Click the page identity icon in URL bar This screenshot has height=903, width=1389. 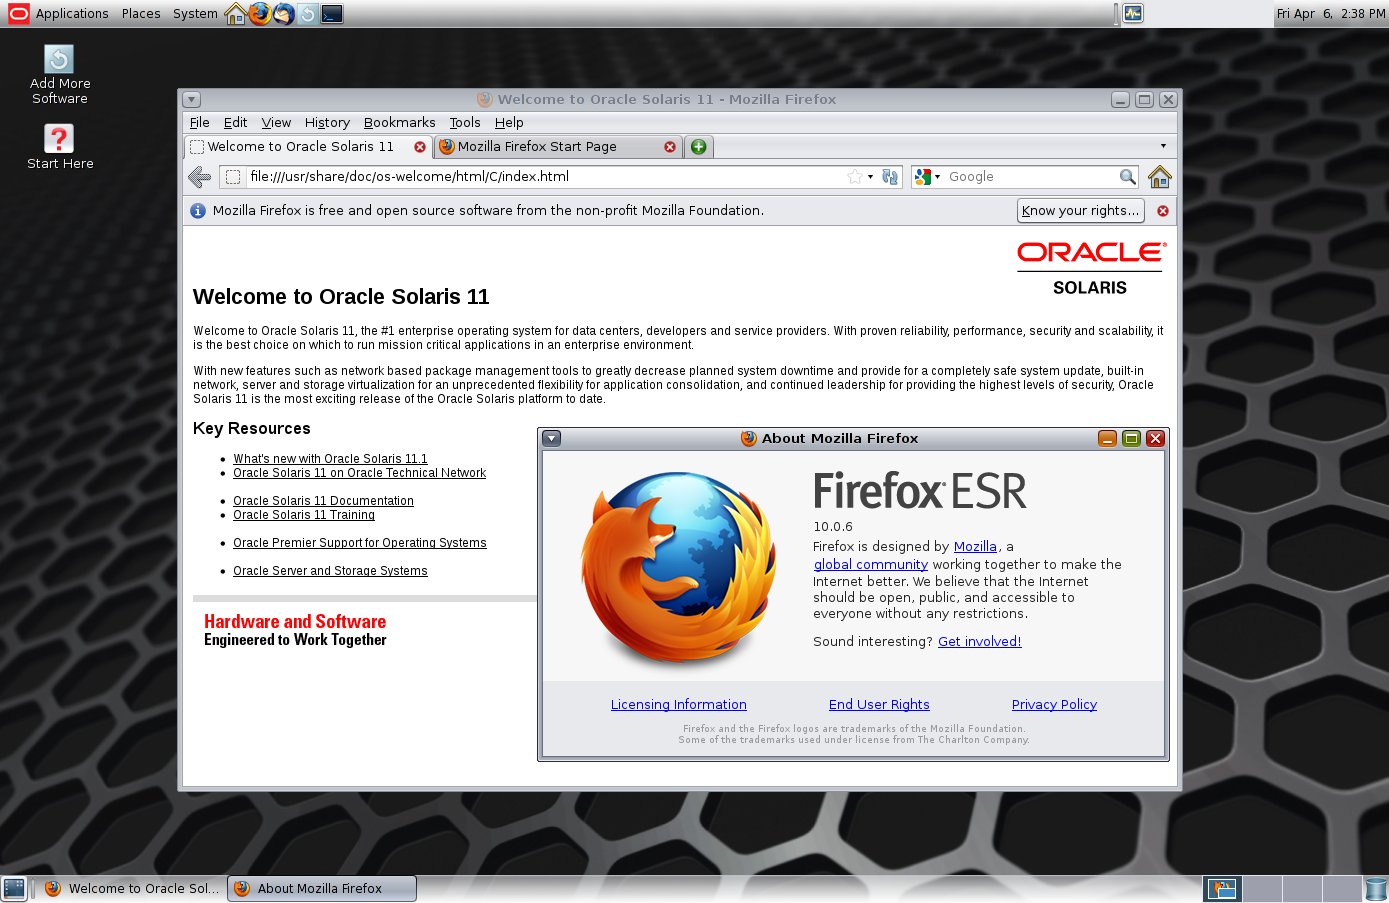click(233, 177)
